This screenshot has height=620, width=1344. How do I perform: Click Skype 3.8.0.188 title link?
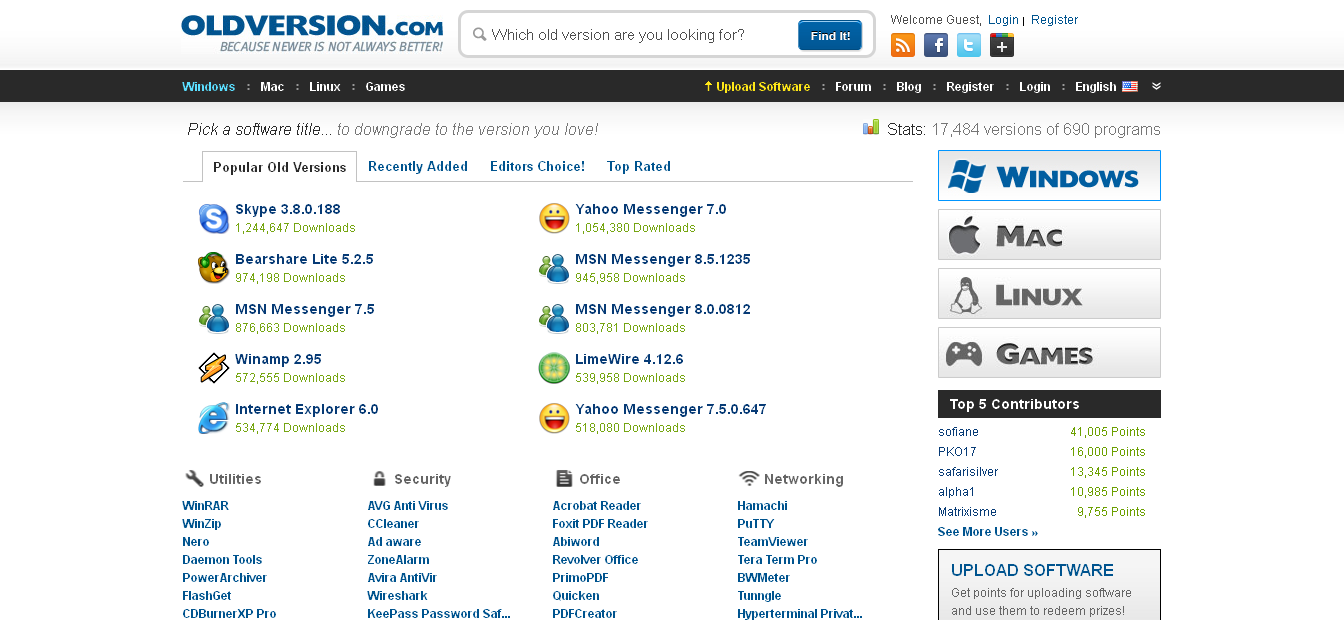pyautogui.click(x=288, y=209)
